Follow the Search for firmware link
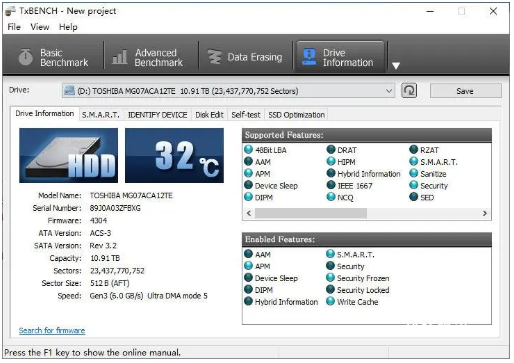Viewport: 514px width, 363px height. pos(52,330)
